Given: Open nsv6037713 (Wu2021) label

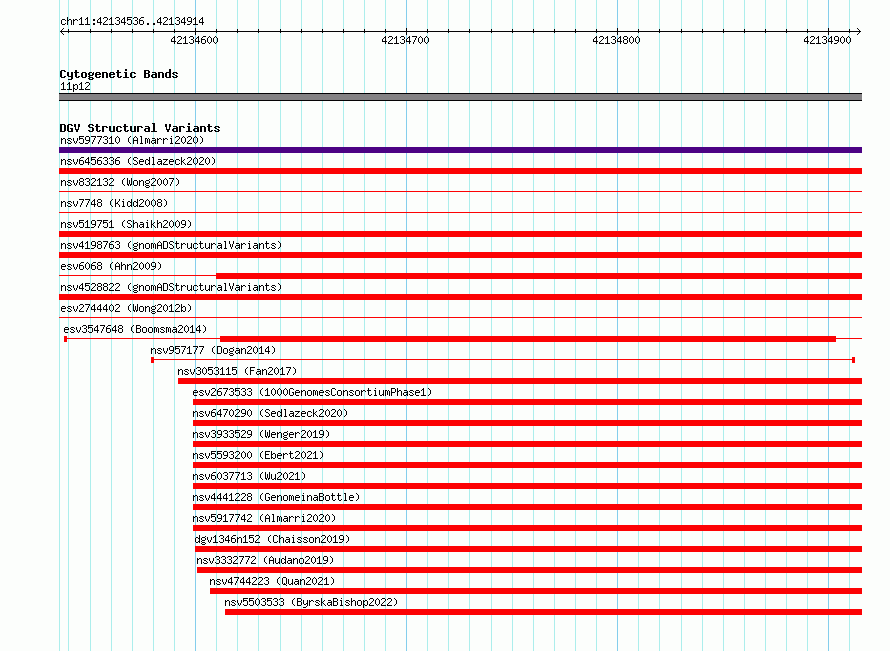Looking at the screenshot, I should click(x=249, y=476).
